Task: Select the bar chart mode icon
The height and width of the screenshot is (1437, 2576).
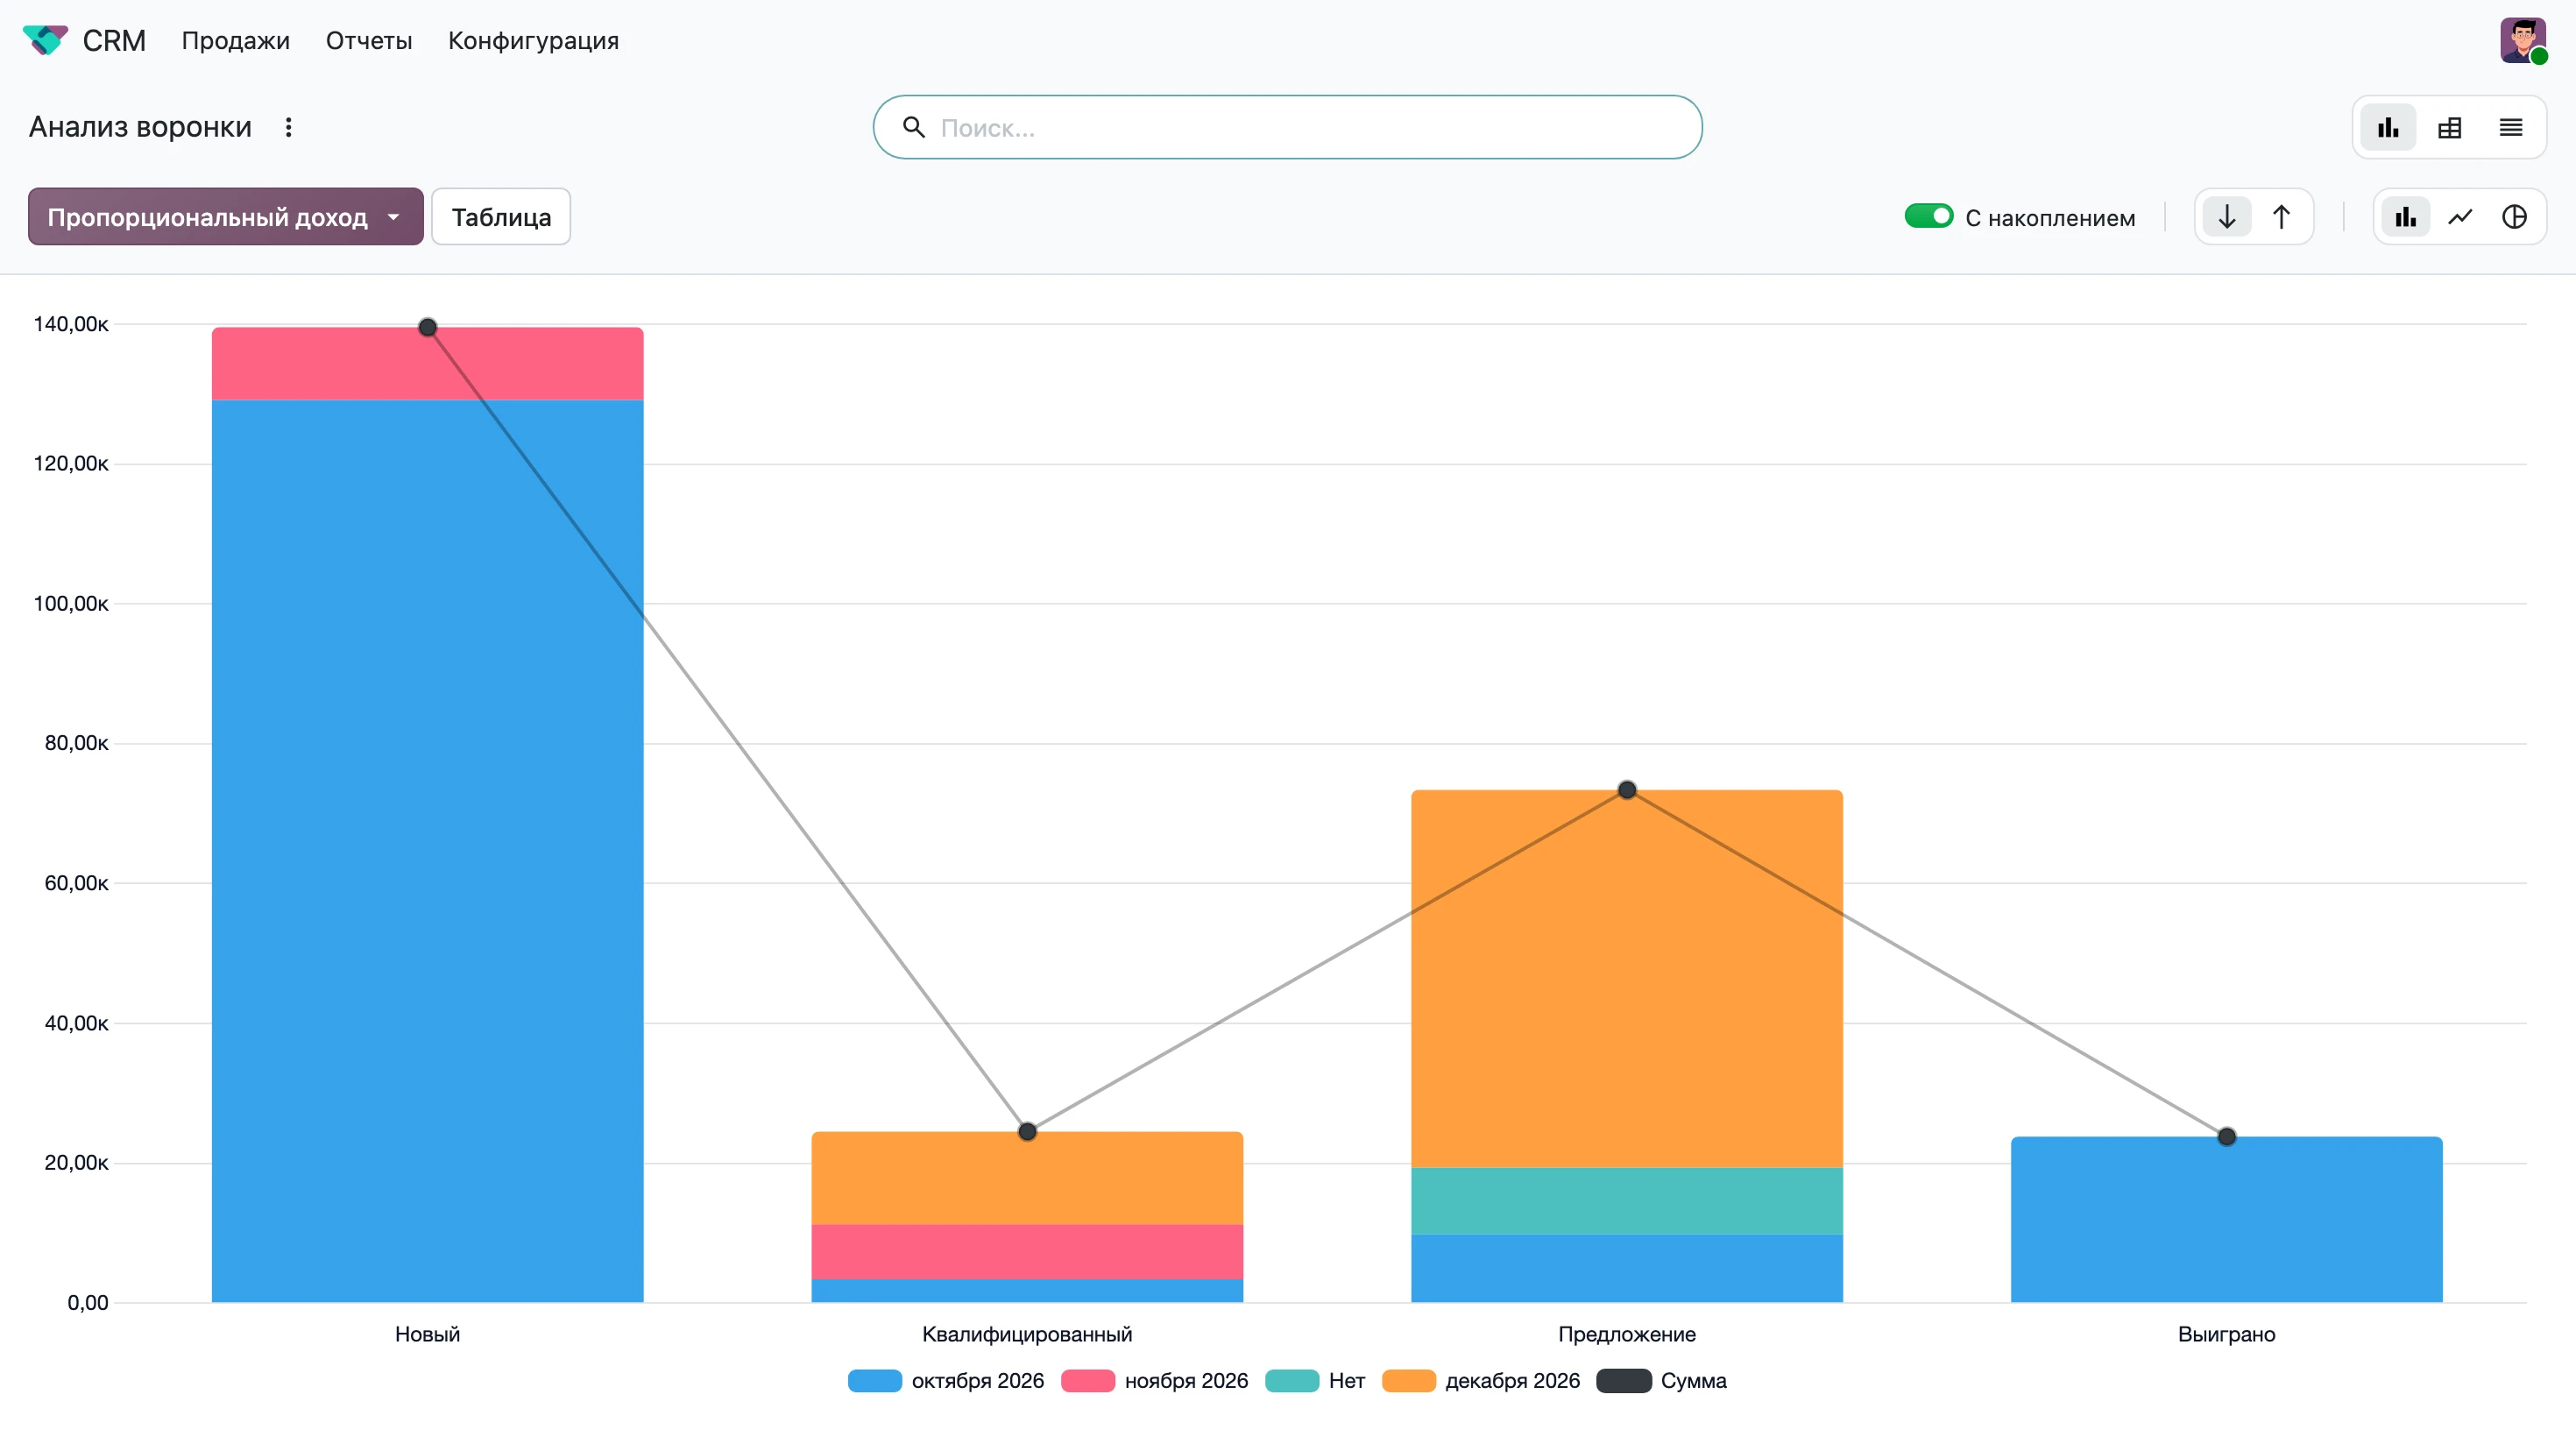Action: 2406,217
